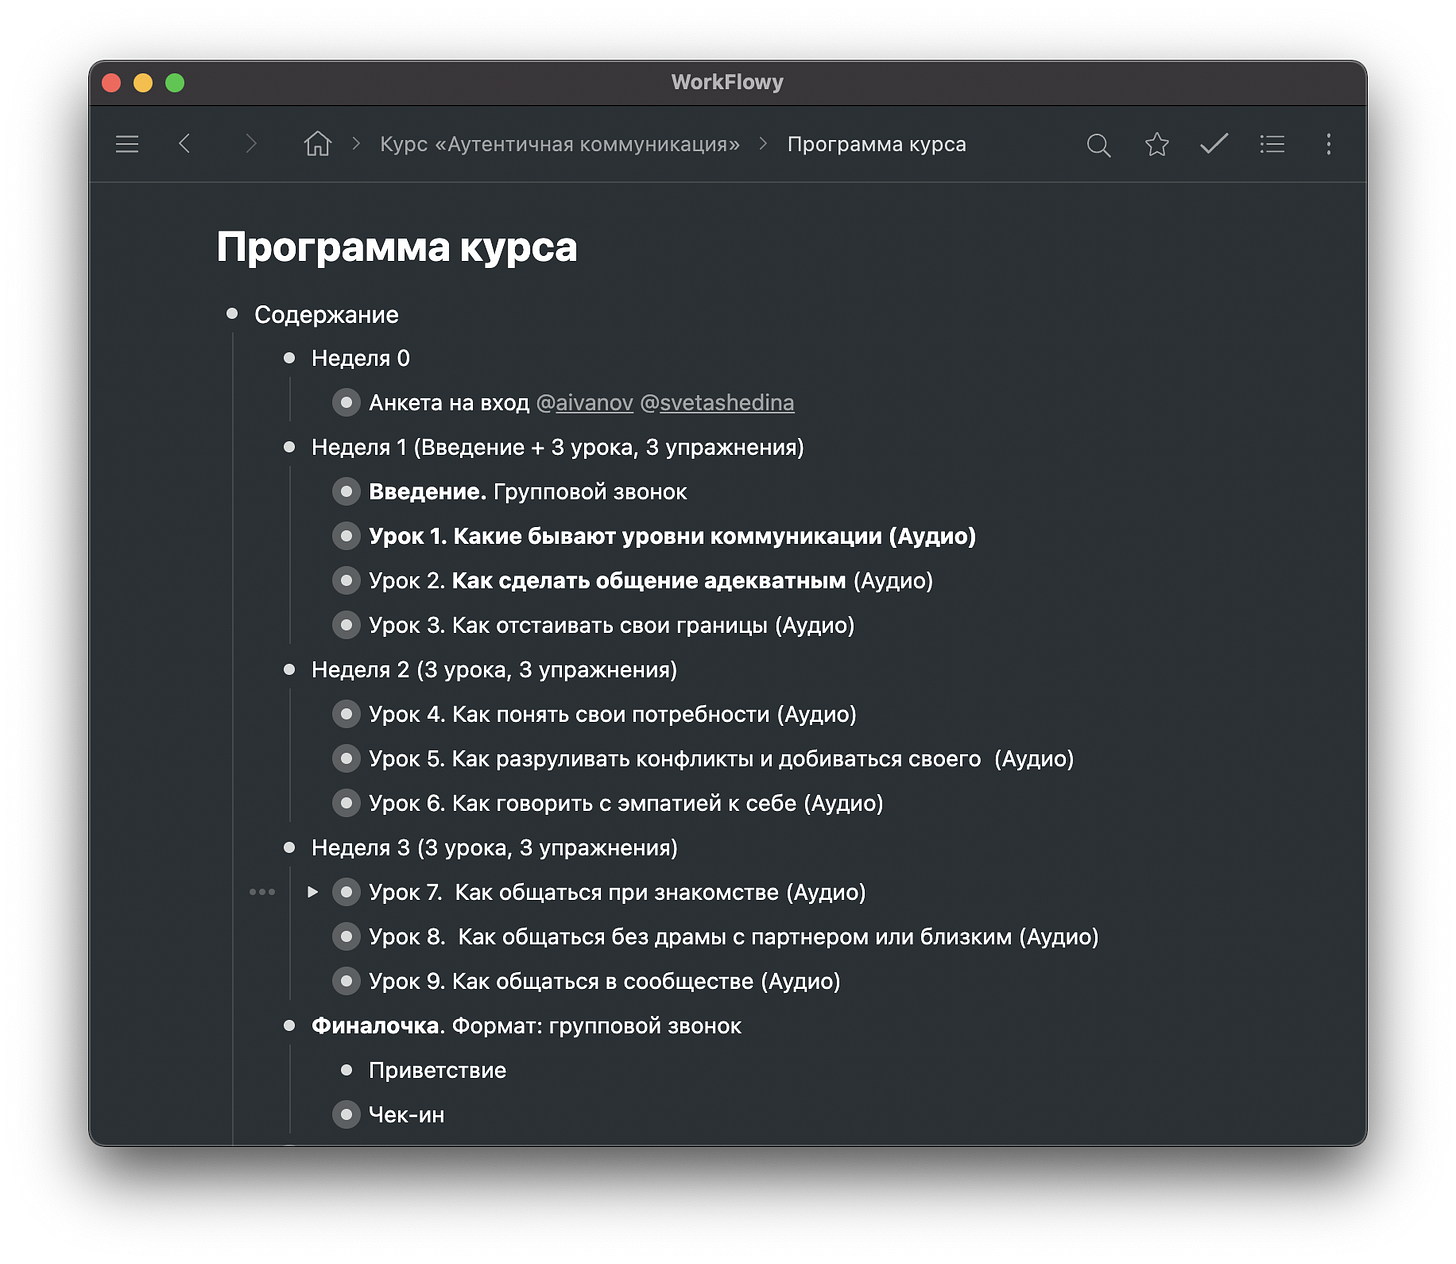Screen dimensions: 1456x1264
Task: Open mention @svetashedina
Action: pos(717,403)
